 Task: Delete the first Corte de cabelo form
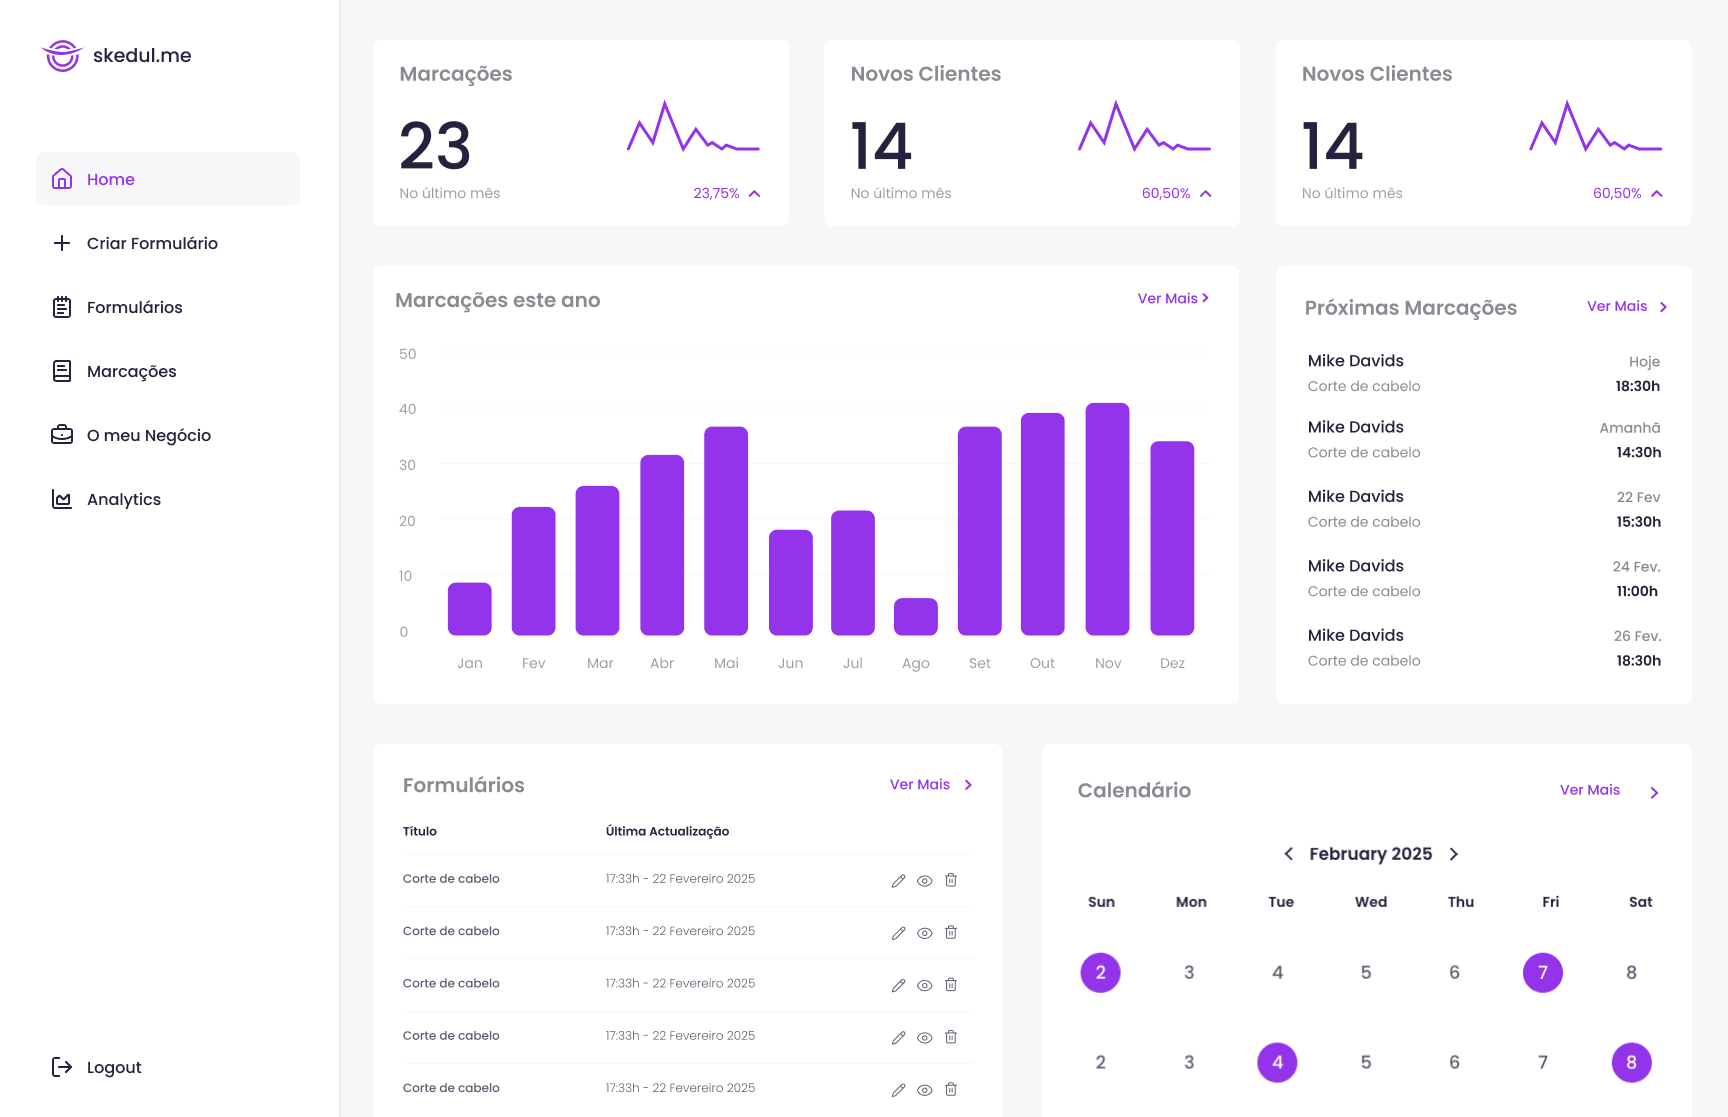click(x=951, y=880)
